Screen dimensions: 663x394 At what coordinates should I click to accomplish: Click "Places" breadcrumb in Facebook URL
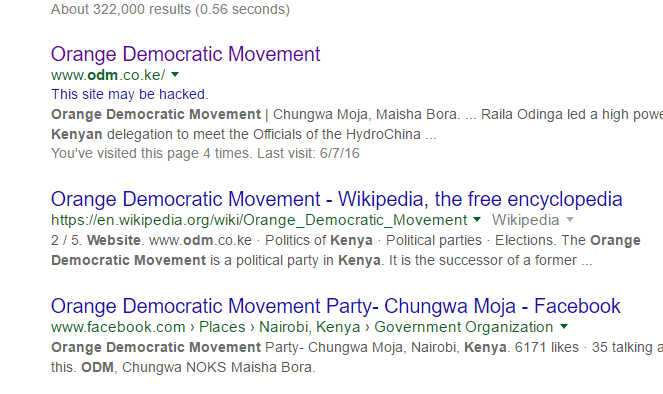coord(222,327)
